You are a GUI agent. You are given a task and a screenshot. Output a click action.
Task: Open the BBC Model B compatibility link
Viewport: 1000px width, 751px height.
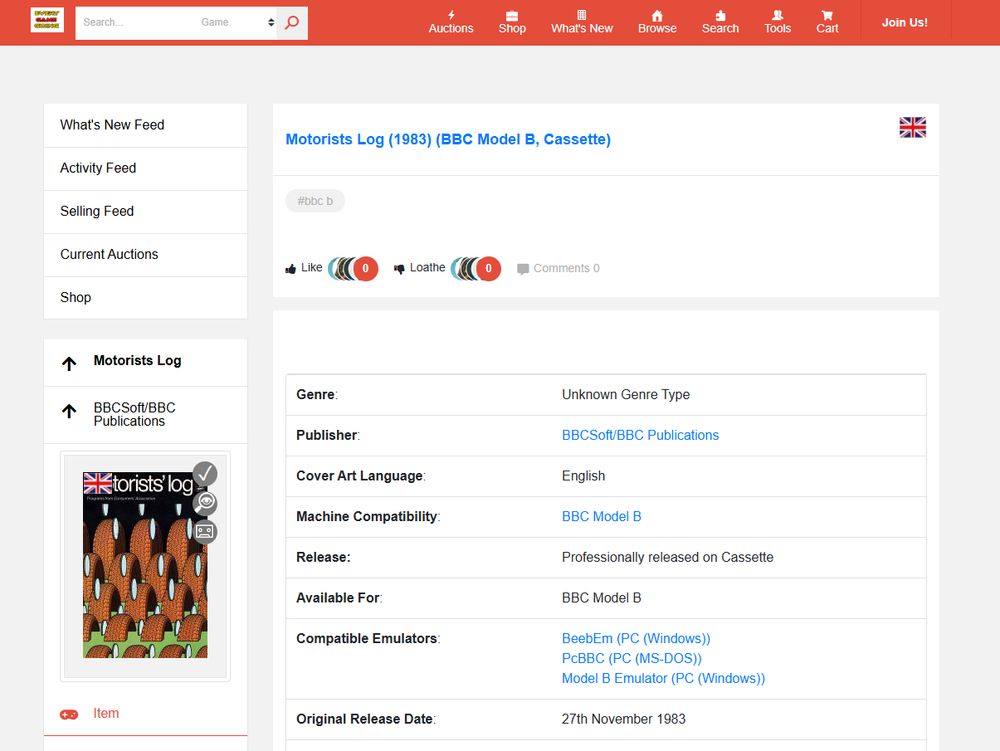pyautogui.click(x=601, y=517)
